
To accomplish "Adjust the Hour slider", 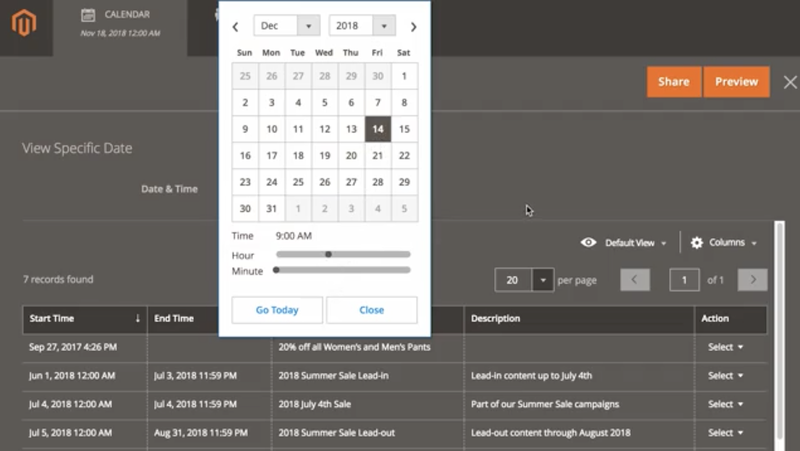I will coord(343,254).
